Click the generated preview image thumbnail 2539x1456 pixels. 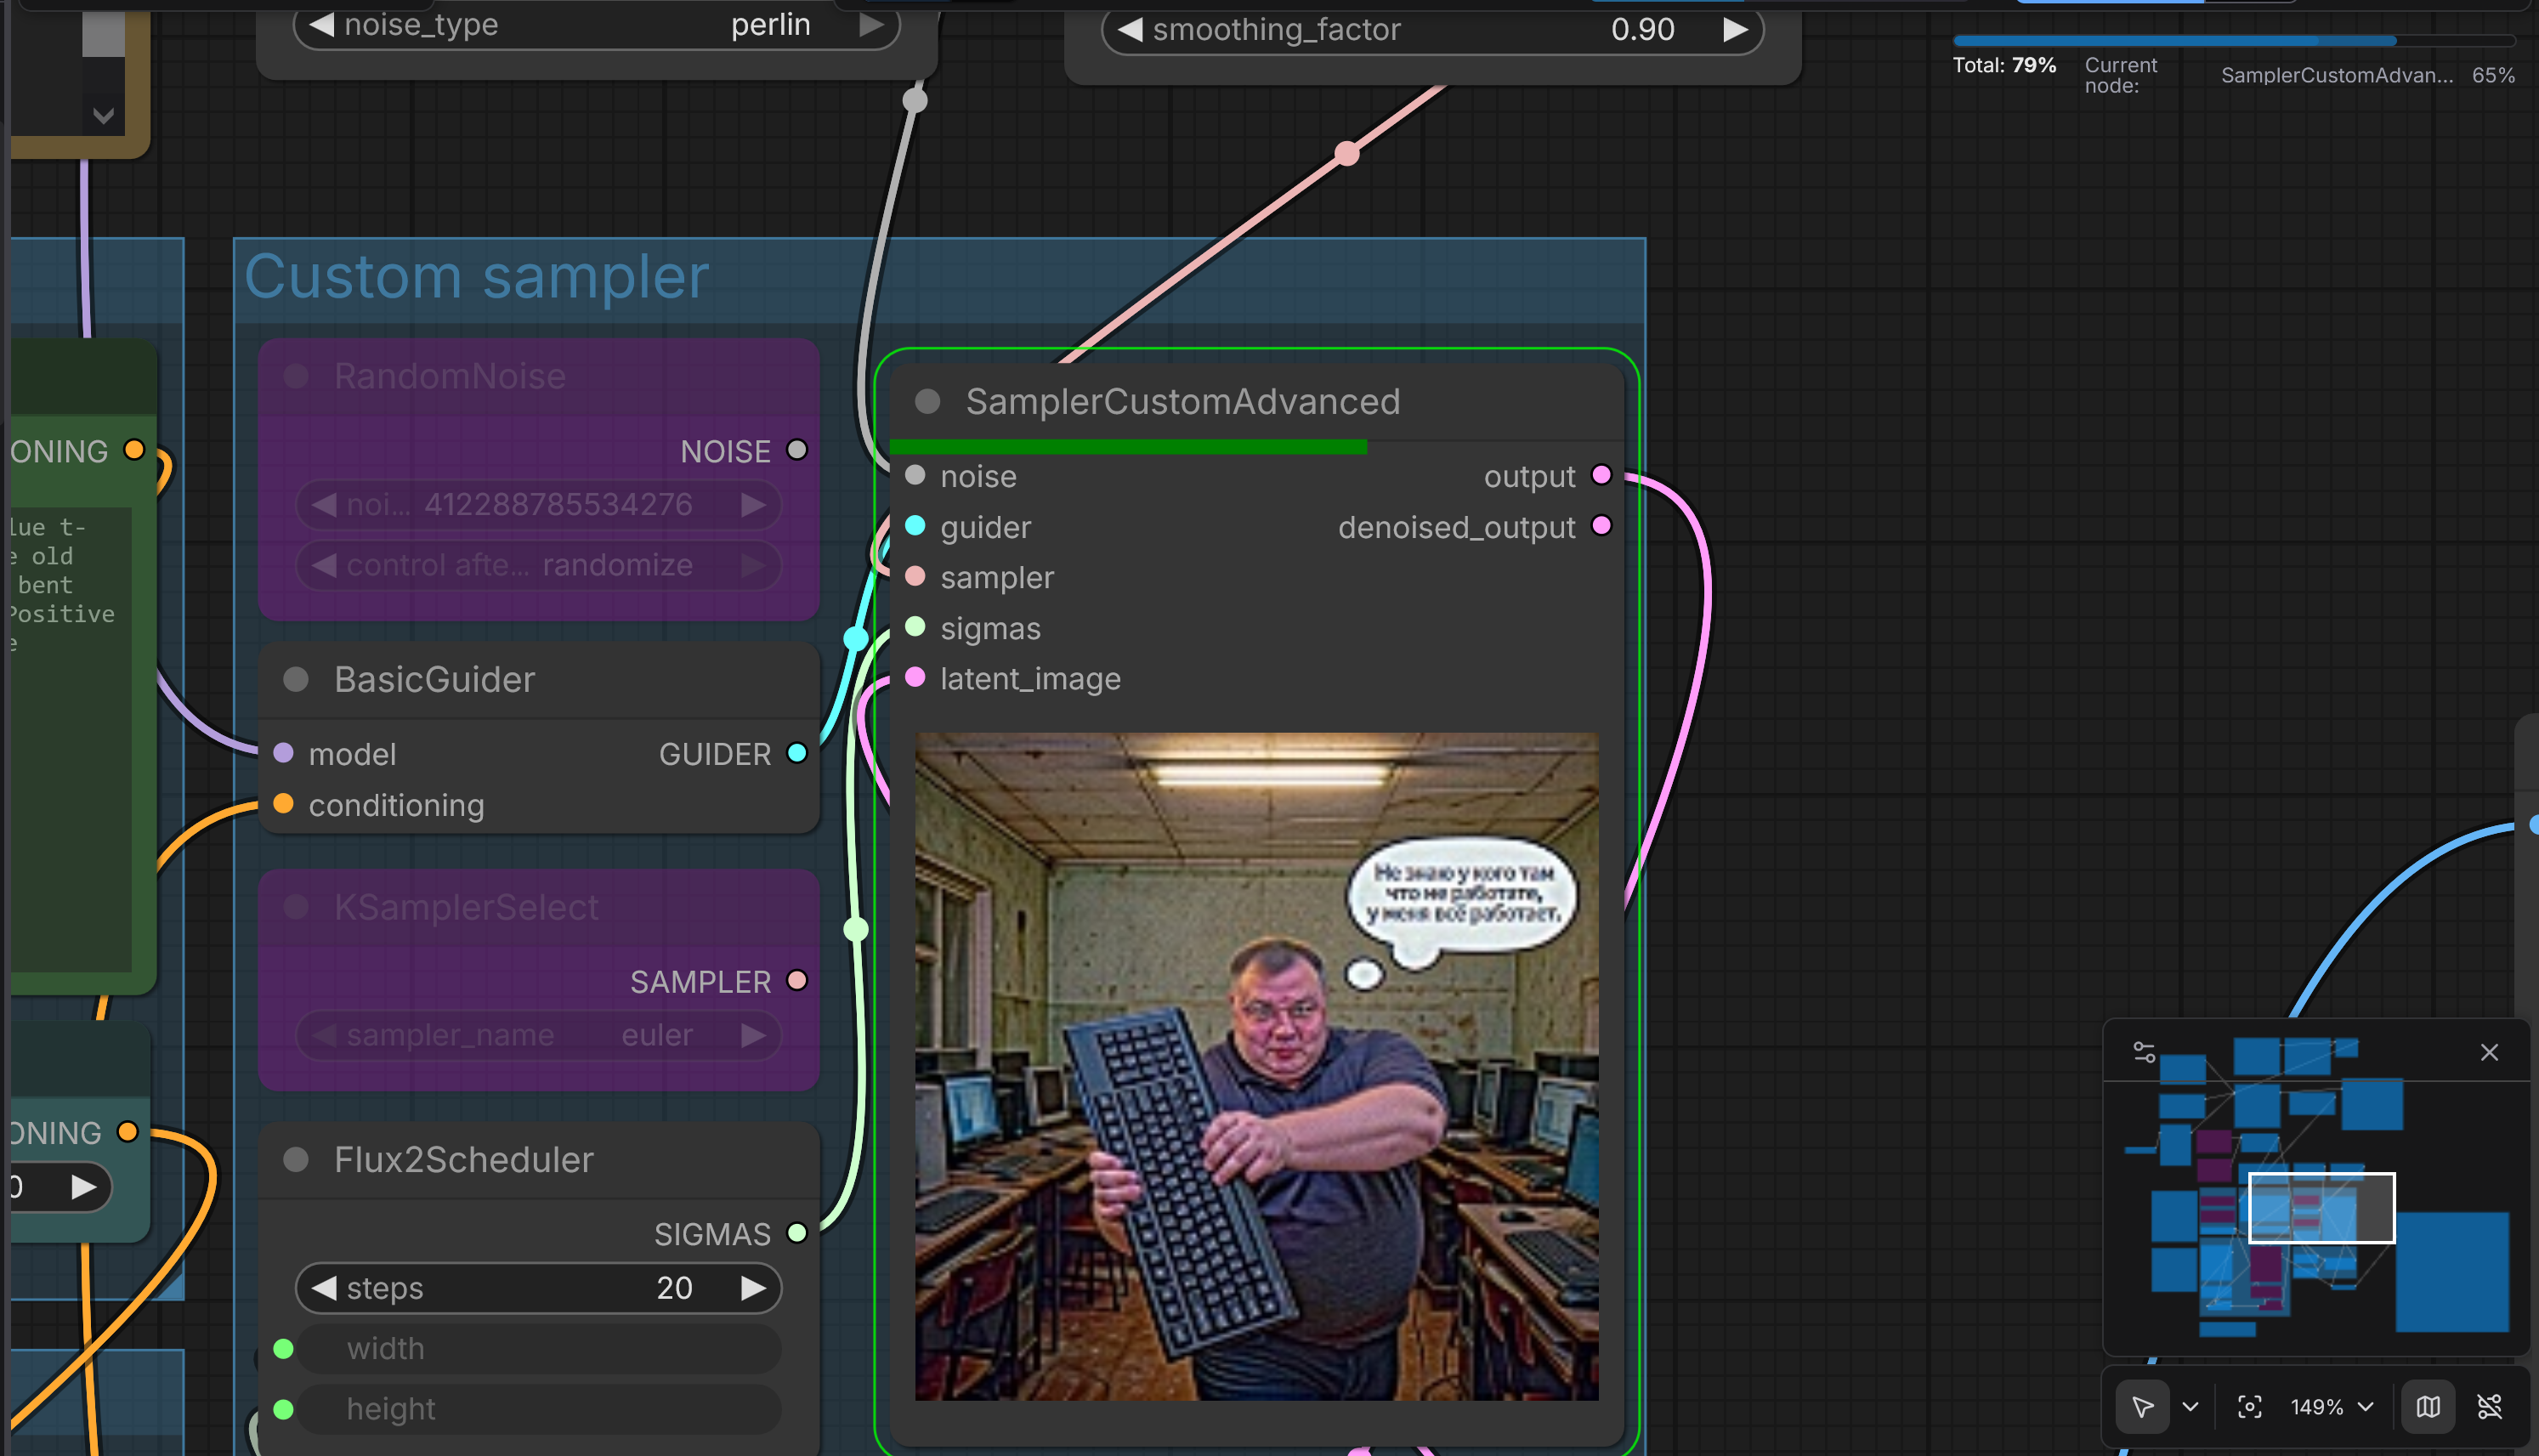click(1256, 1066)
